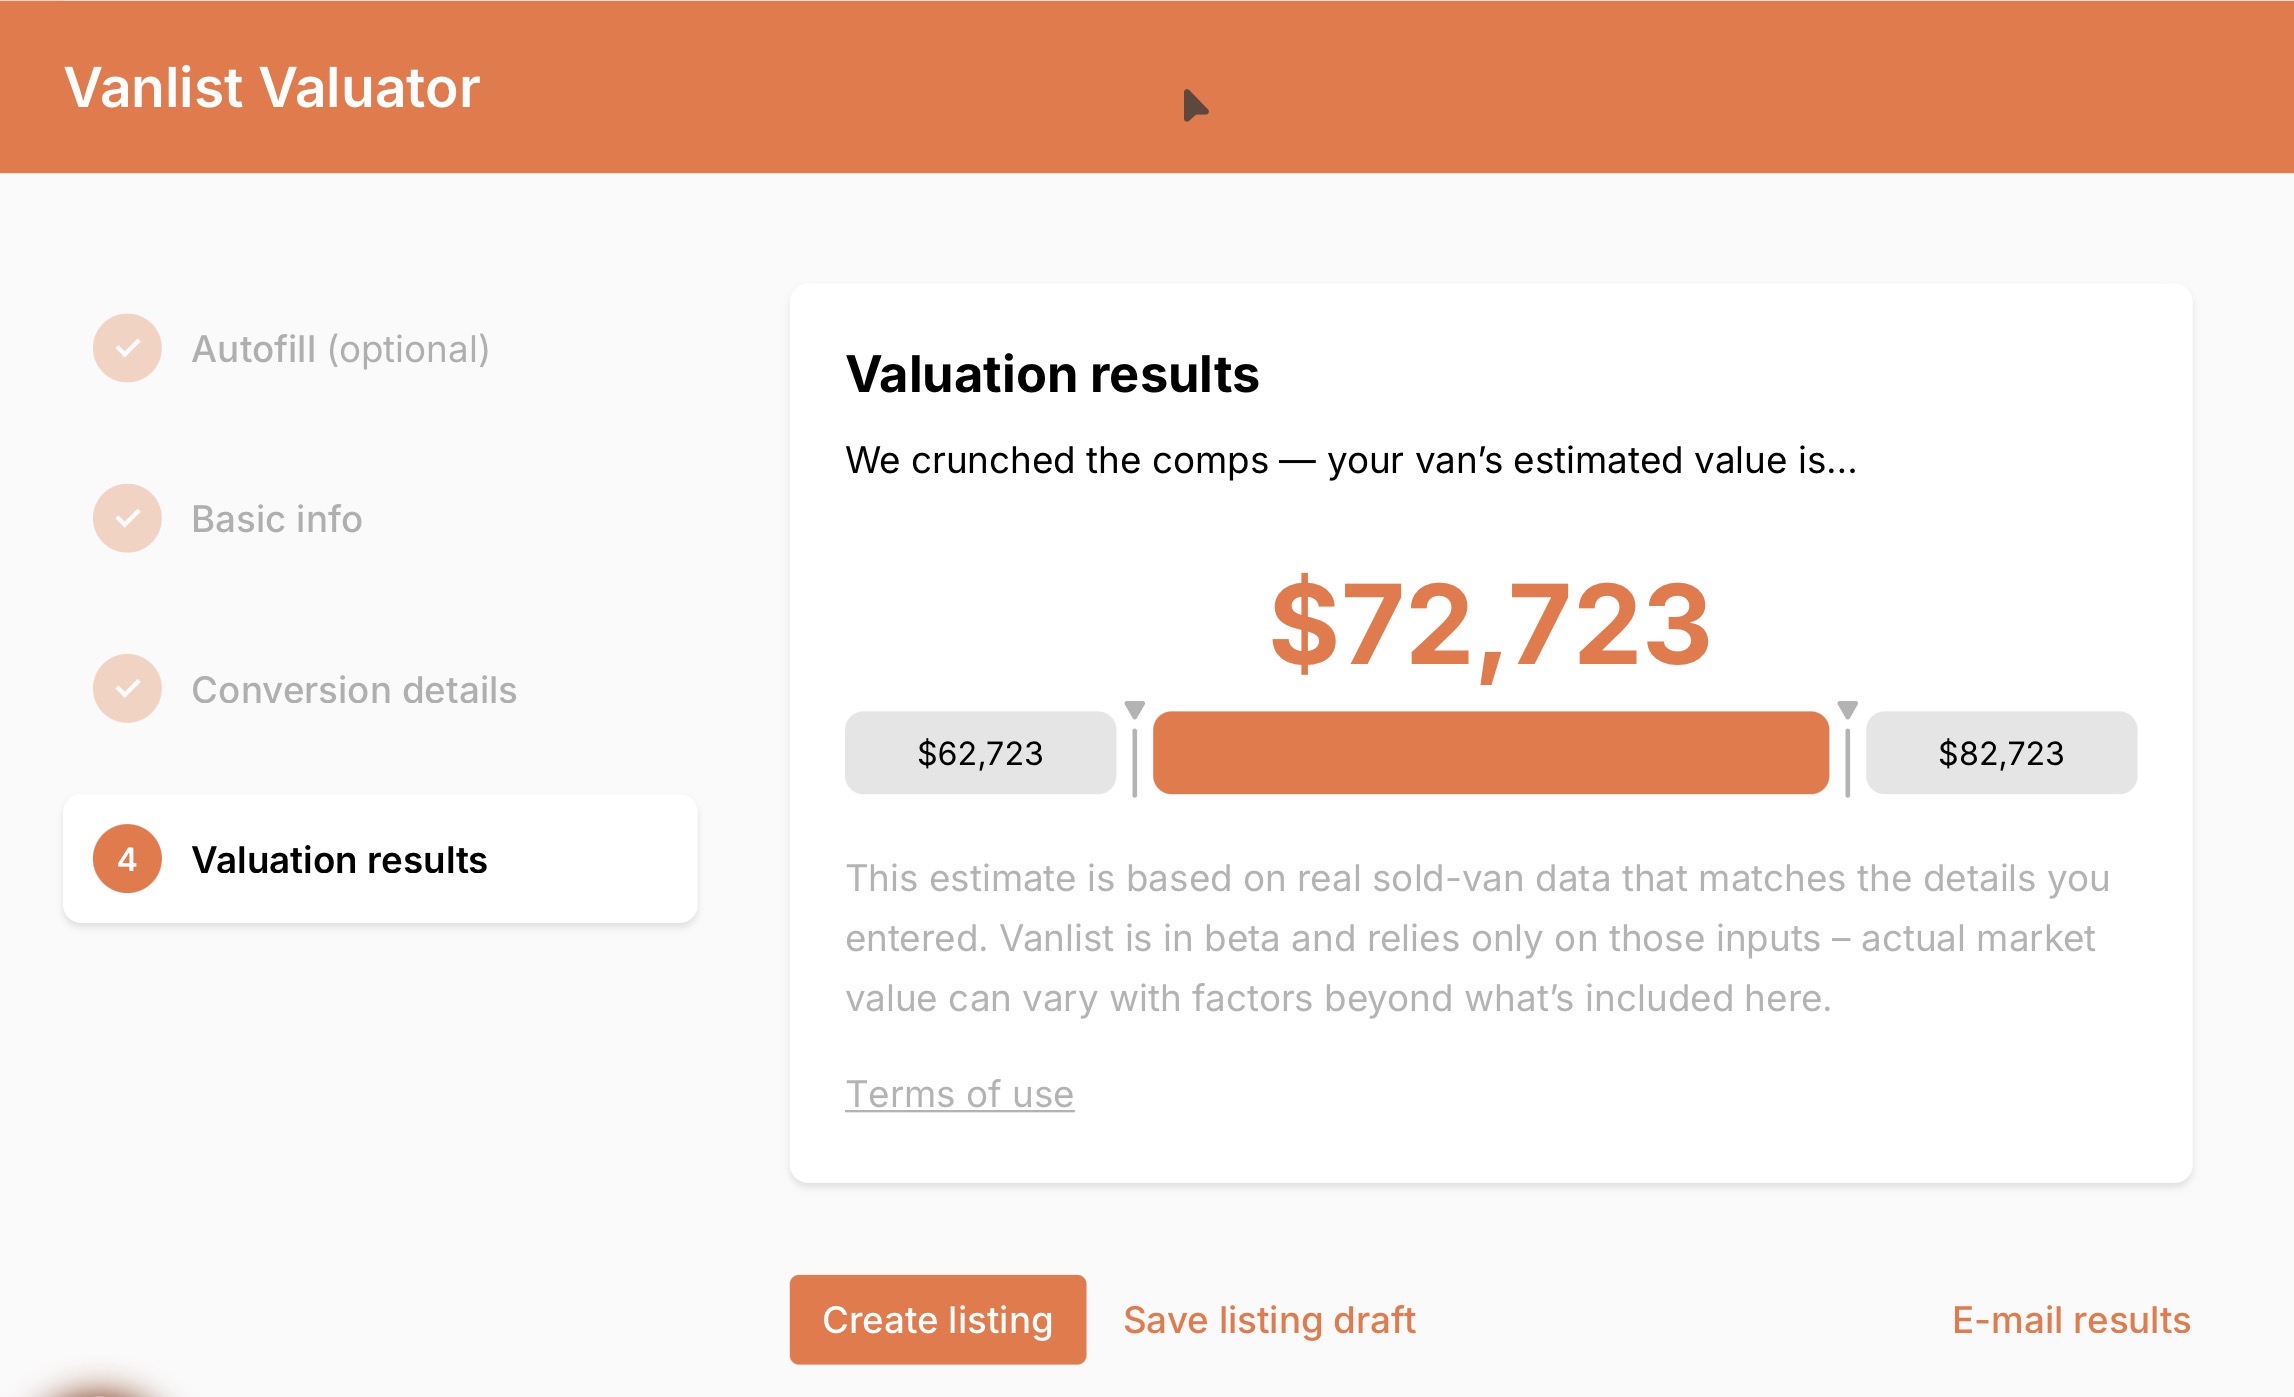Click the Valuation results card heading
Viewport: 2294px width, 1397px height.
click(x=1052, y=375)
